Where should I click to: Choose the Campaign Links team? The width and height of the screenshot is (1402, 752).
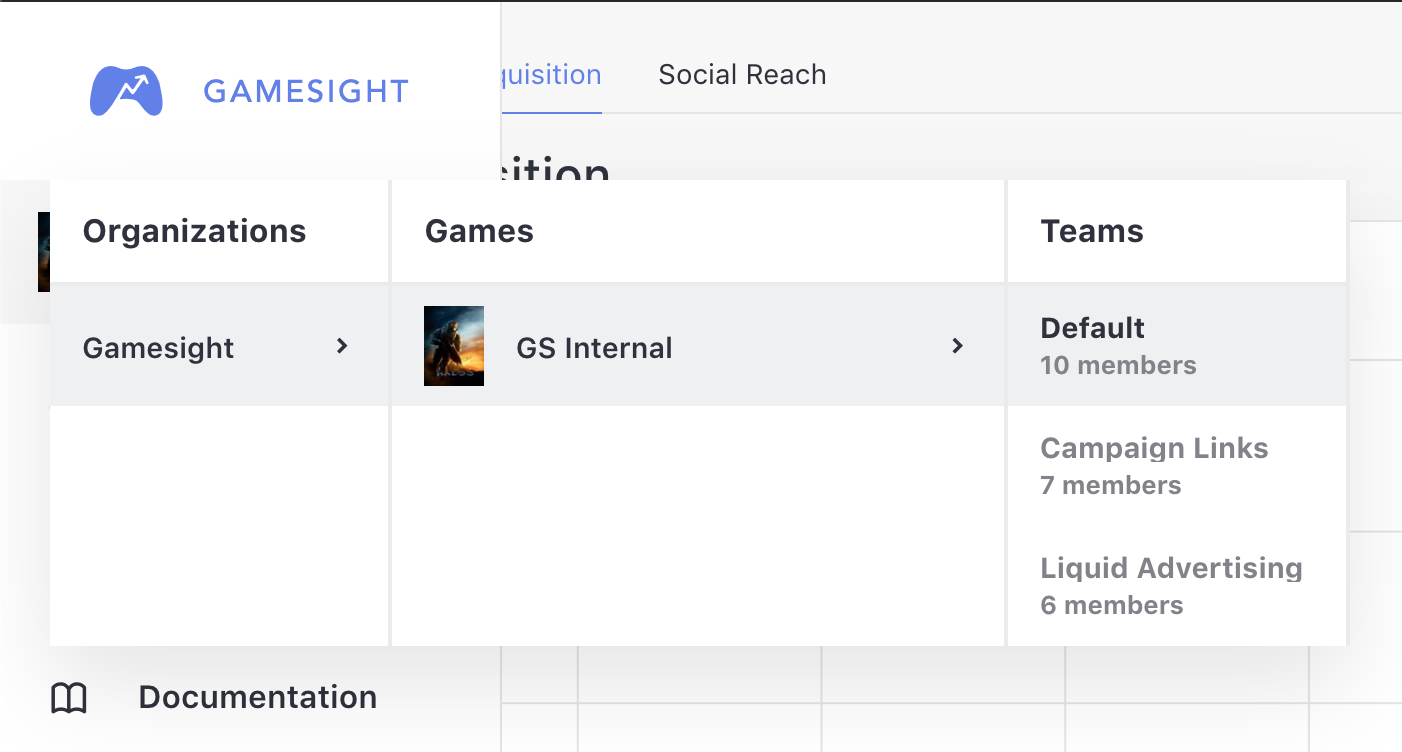click(1154, 448)
